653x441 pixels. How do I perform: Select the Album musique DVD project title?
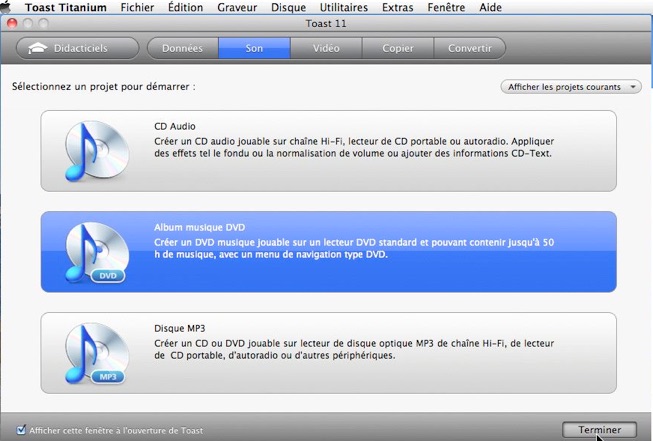tap(199, 227)
